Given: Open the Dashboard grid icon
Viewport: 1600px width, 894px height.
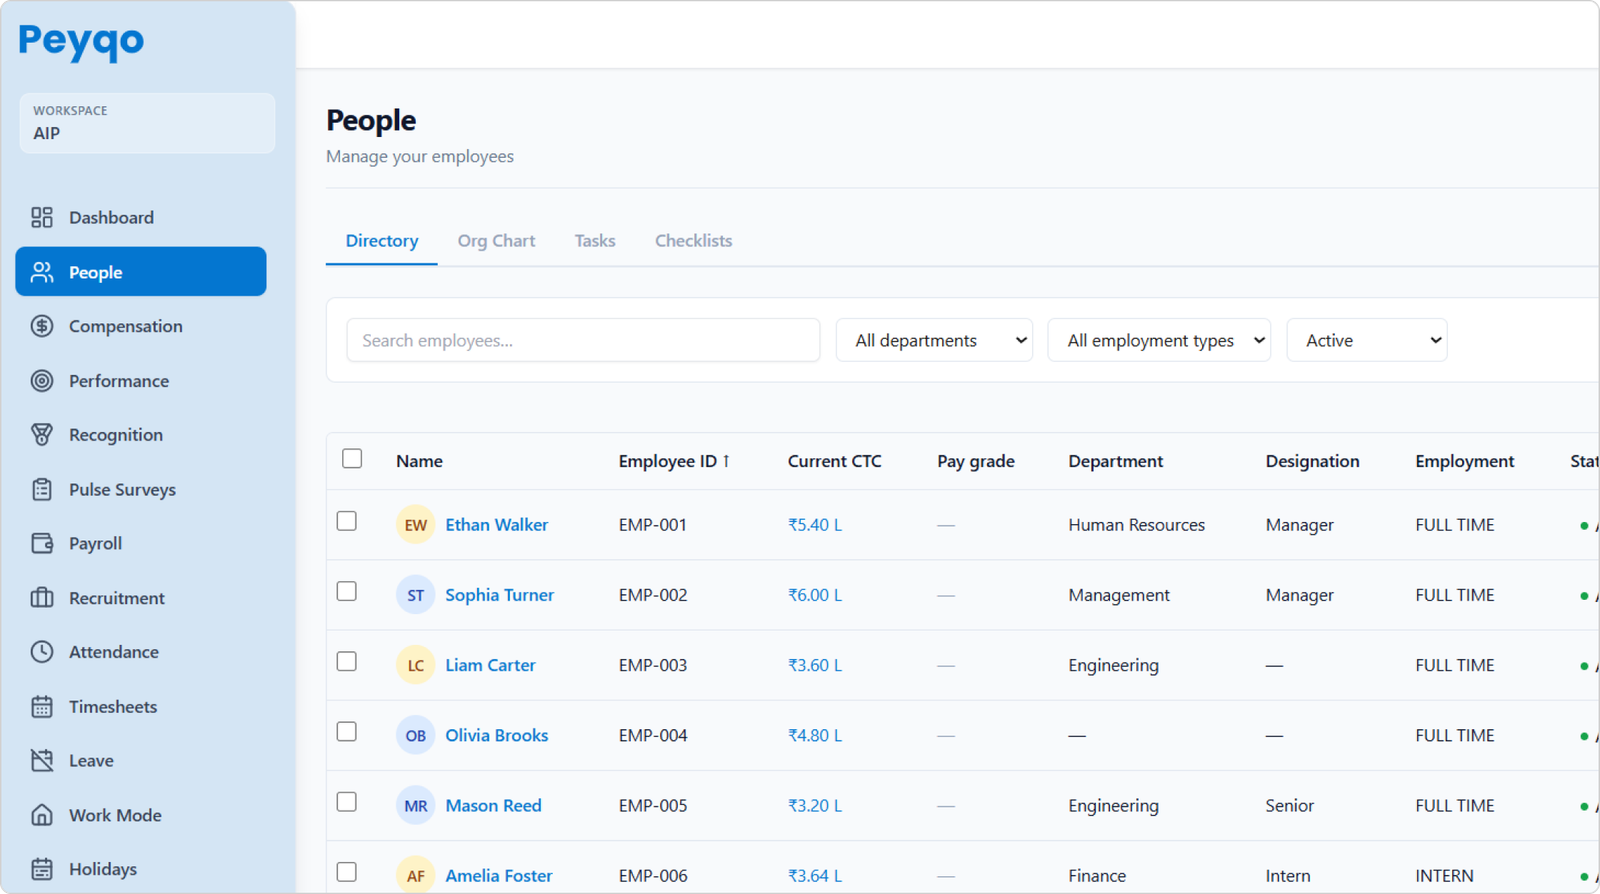Looking at the screenshot, I should [42, 217].
